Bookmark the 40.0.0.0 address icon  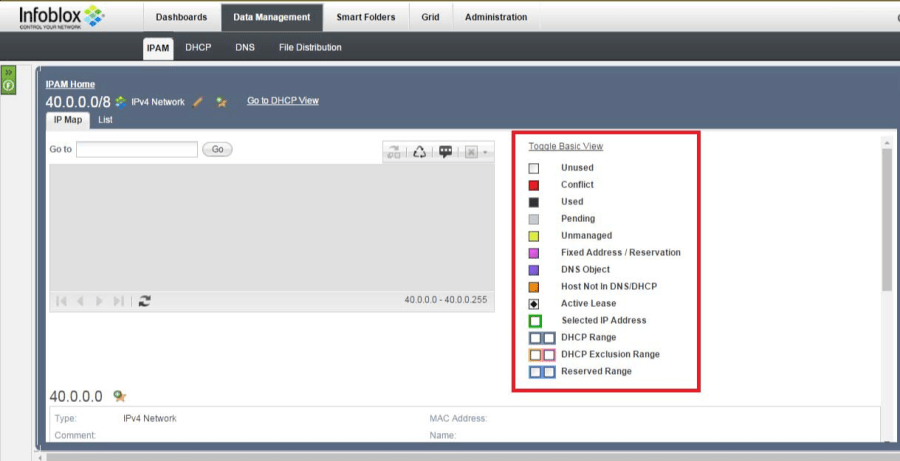(x=119, y=396)
